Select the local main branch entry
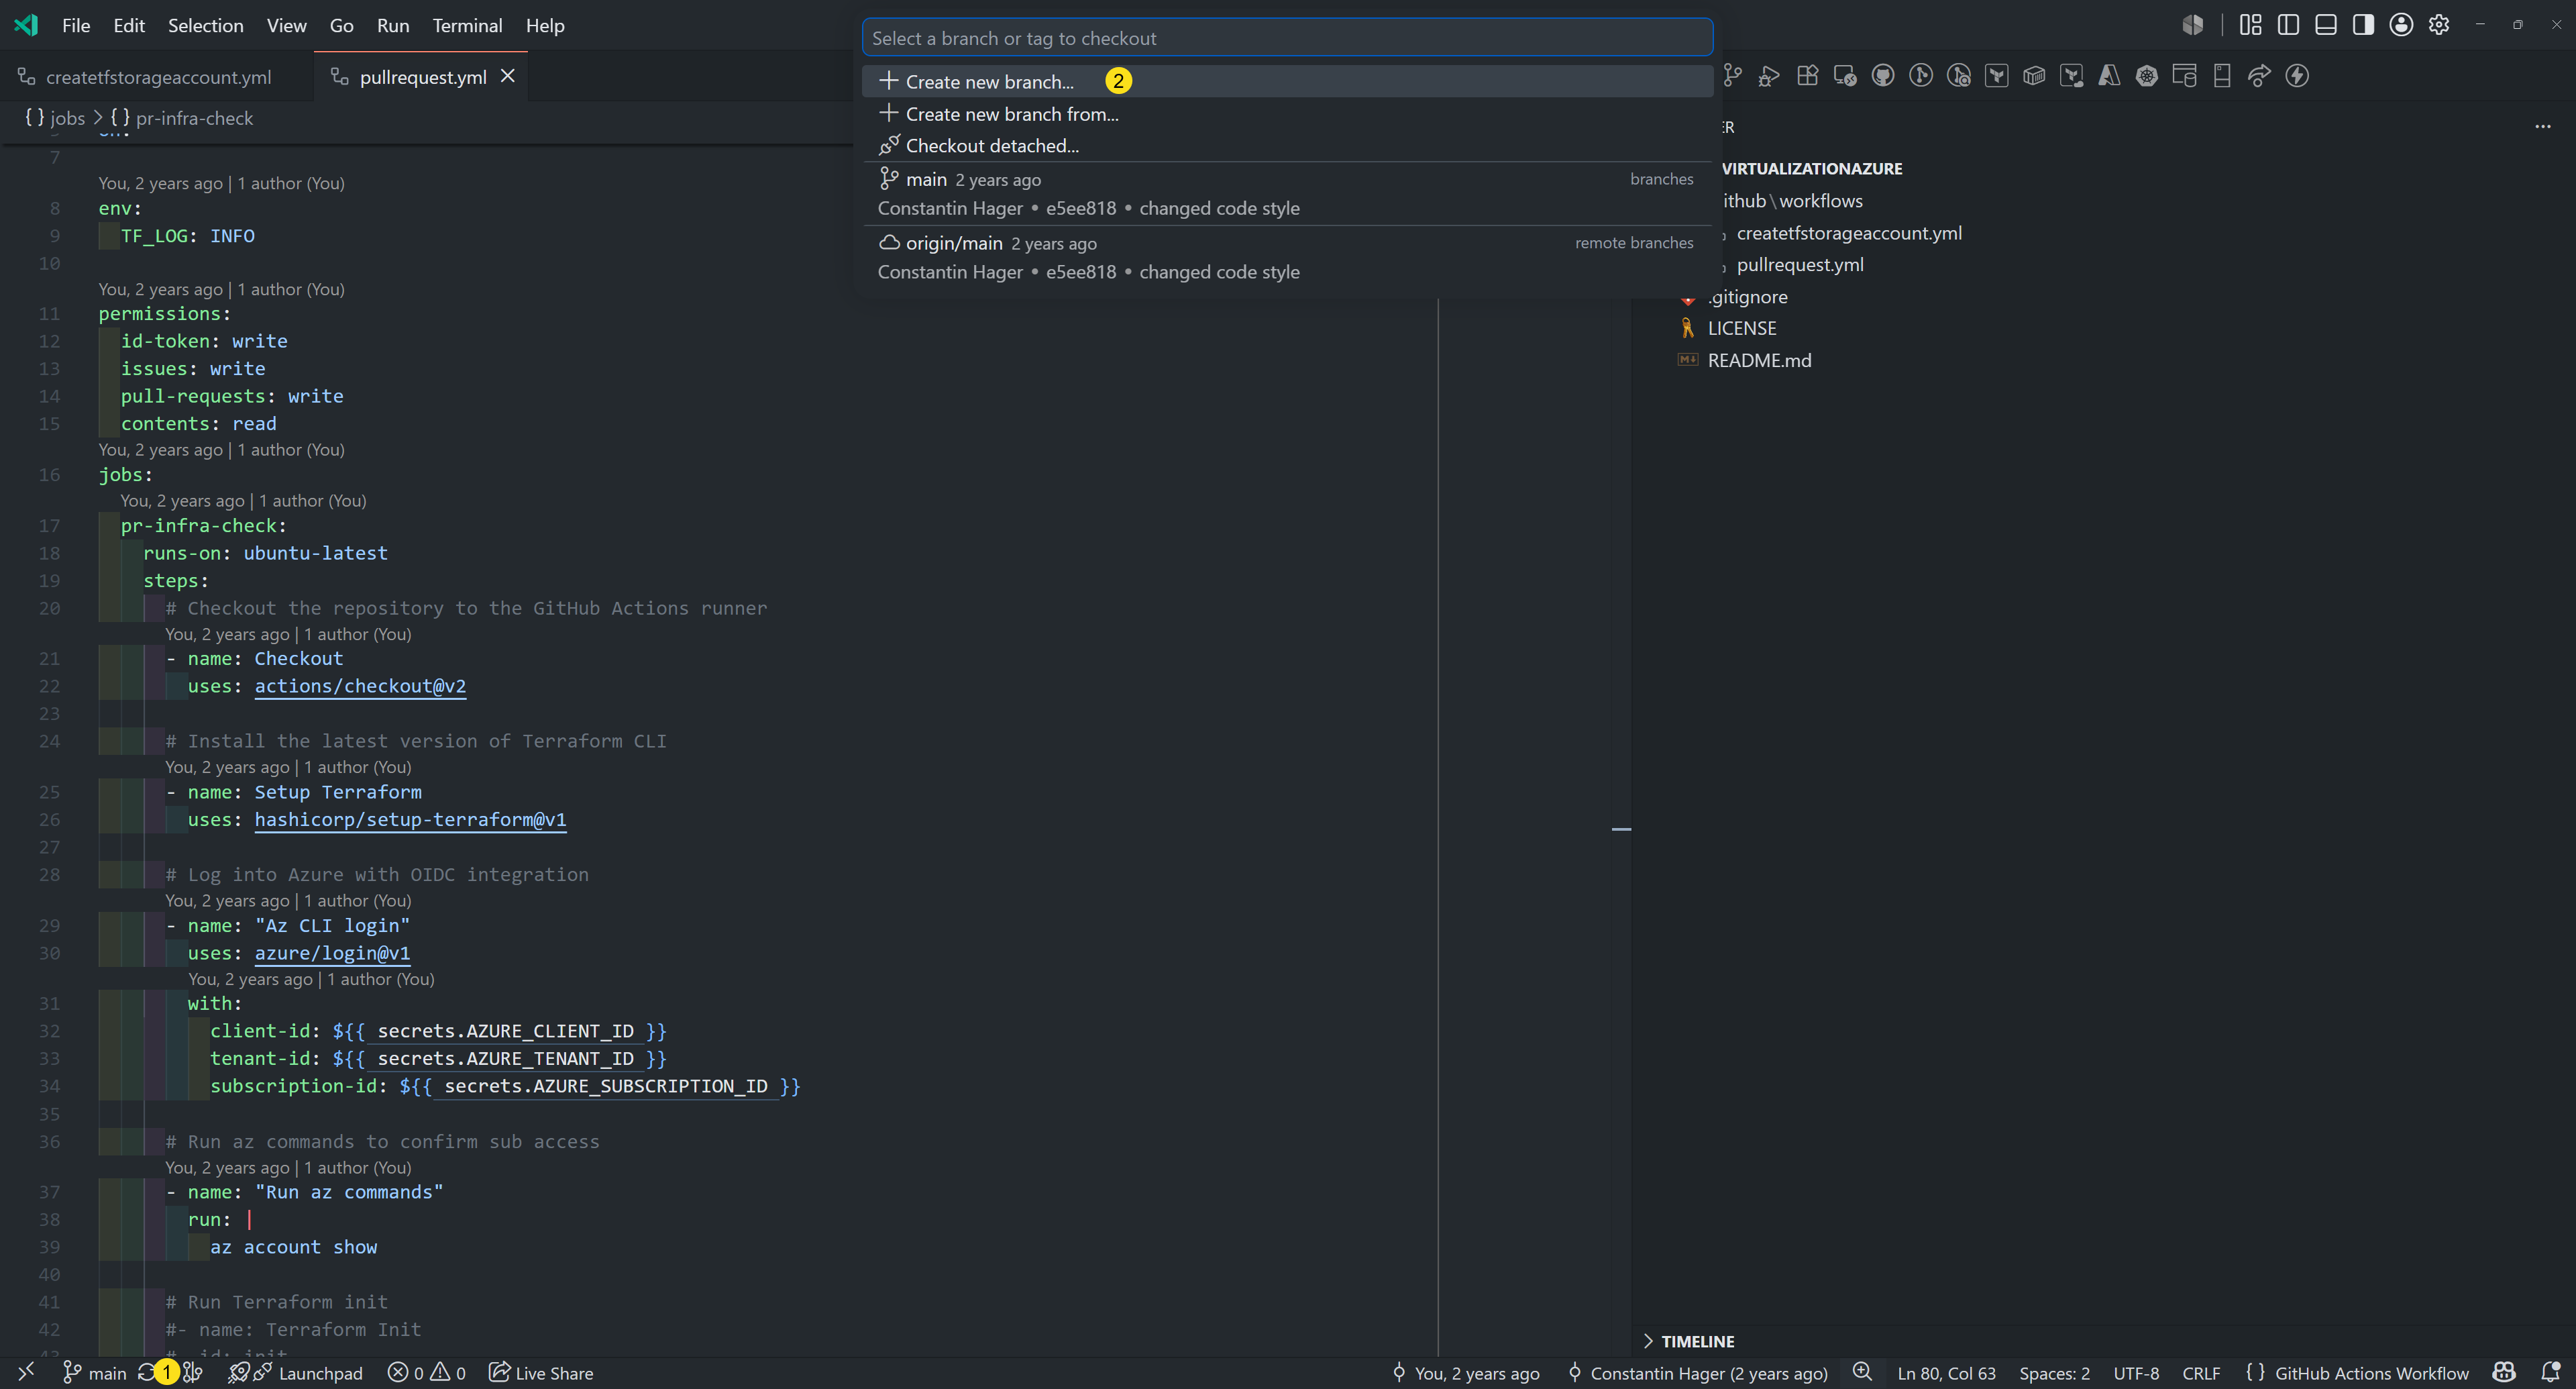Viewport: 2576px width, 1389px height. 1287,193
